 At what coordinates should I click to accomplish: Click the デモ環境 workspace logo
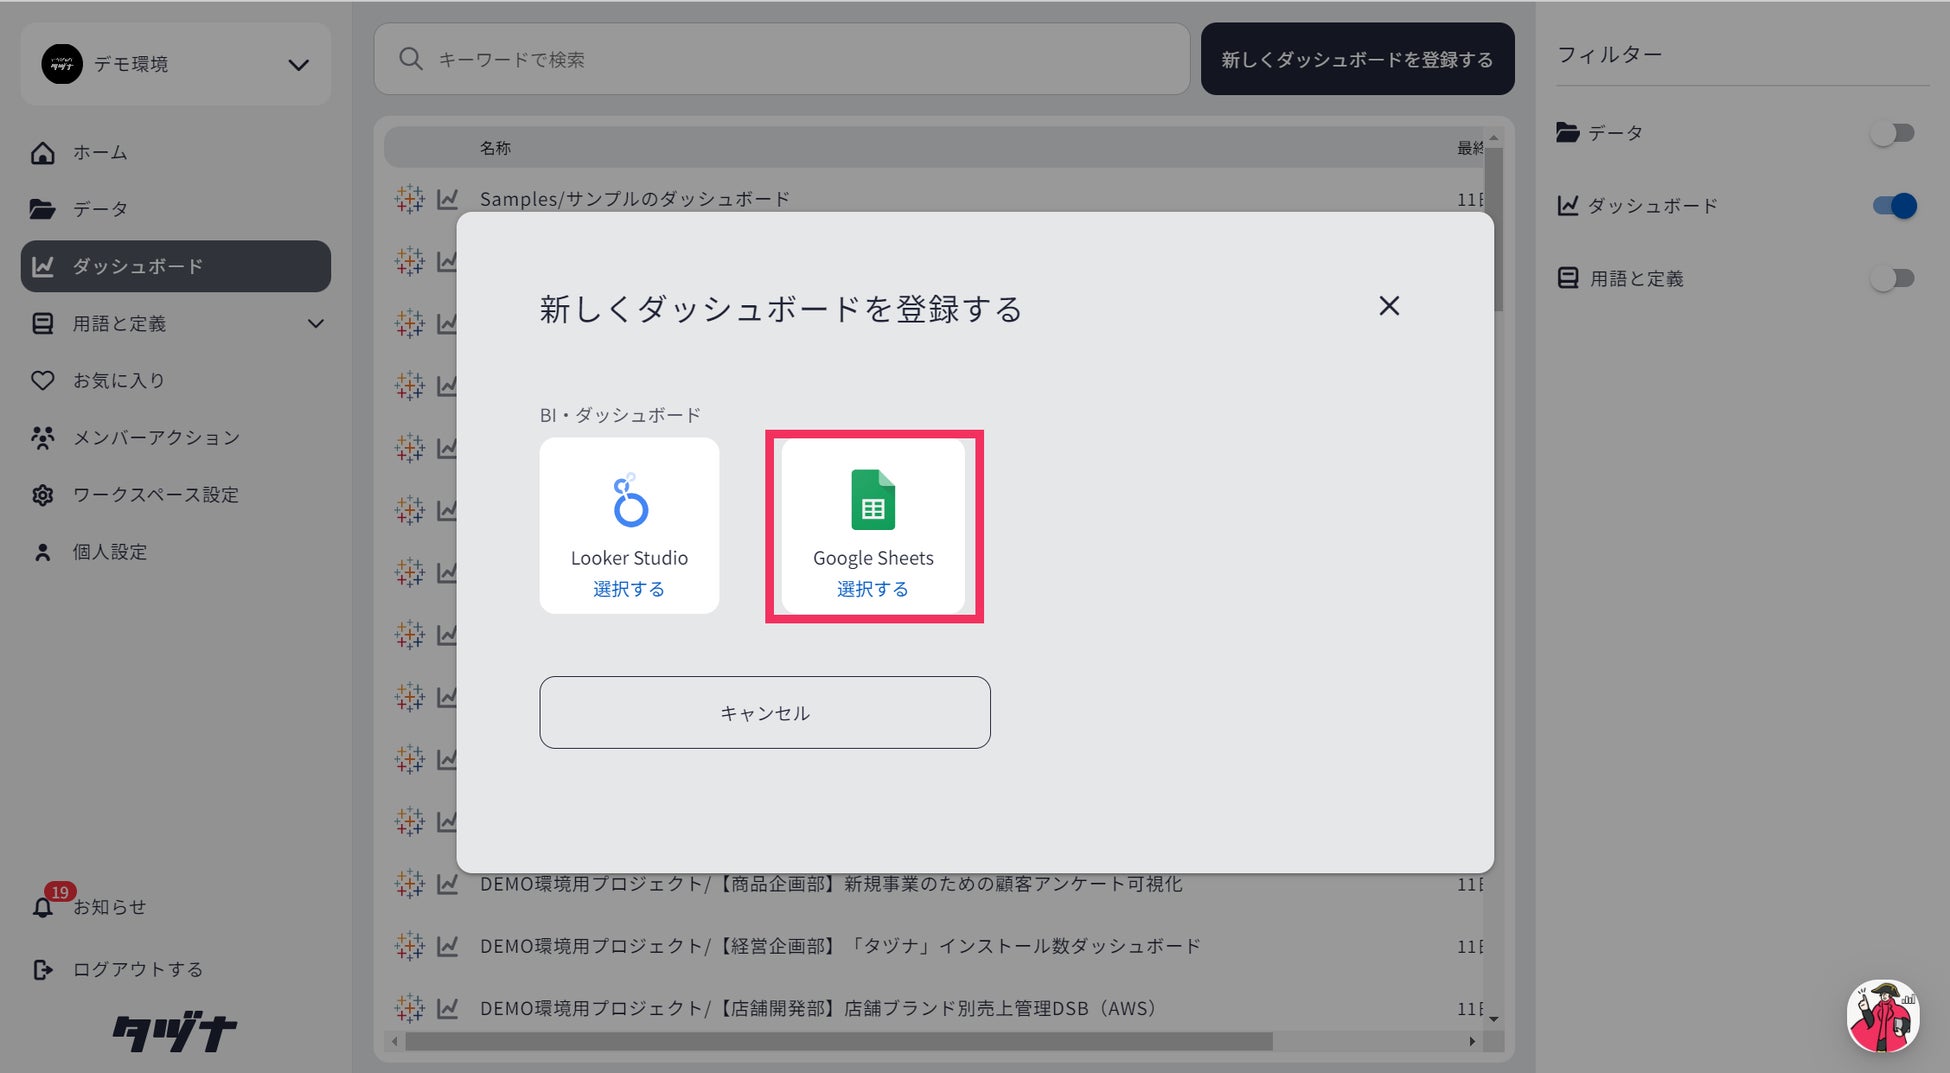pos(62,64)
